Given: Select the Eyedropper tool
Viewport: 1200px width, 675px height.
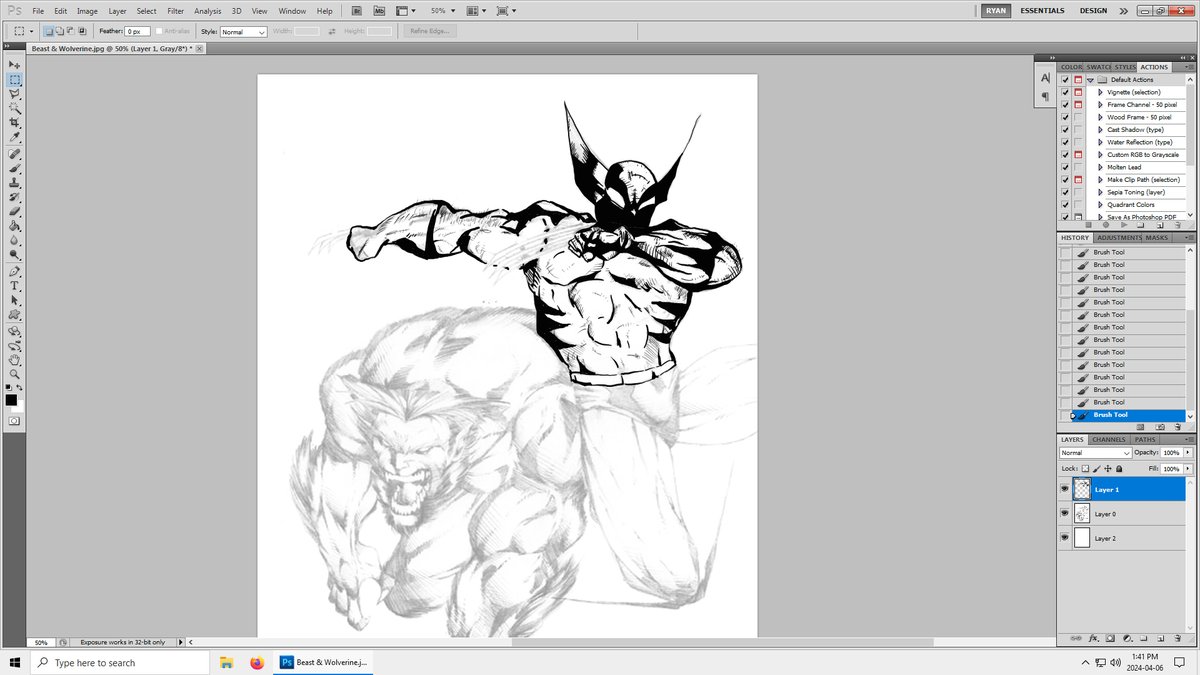Looking at the screenshot, I should pyautogui.click(x=15, y=137).
